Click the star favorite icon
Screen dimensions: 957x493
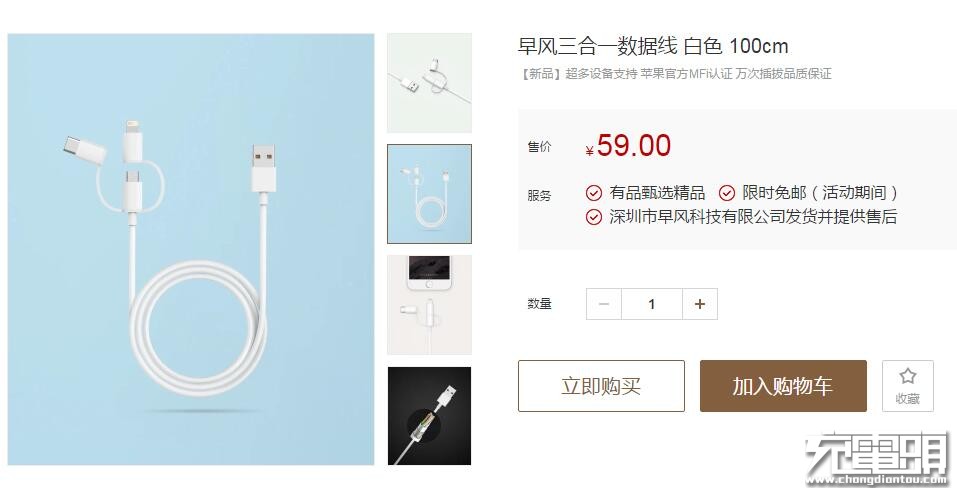point(908,376)
